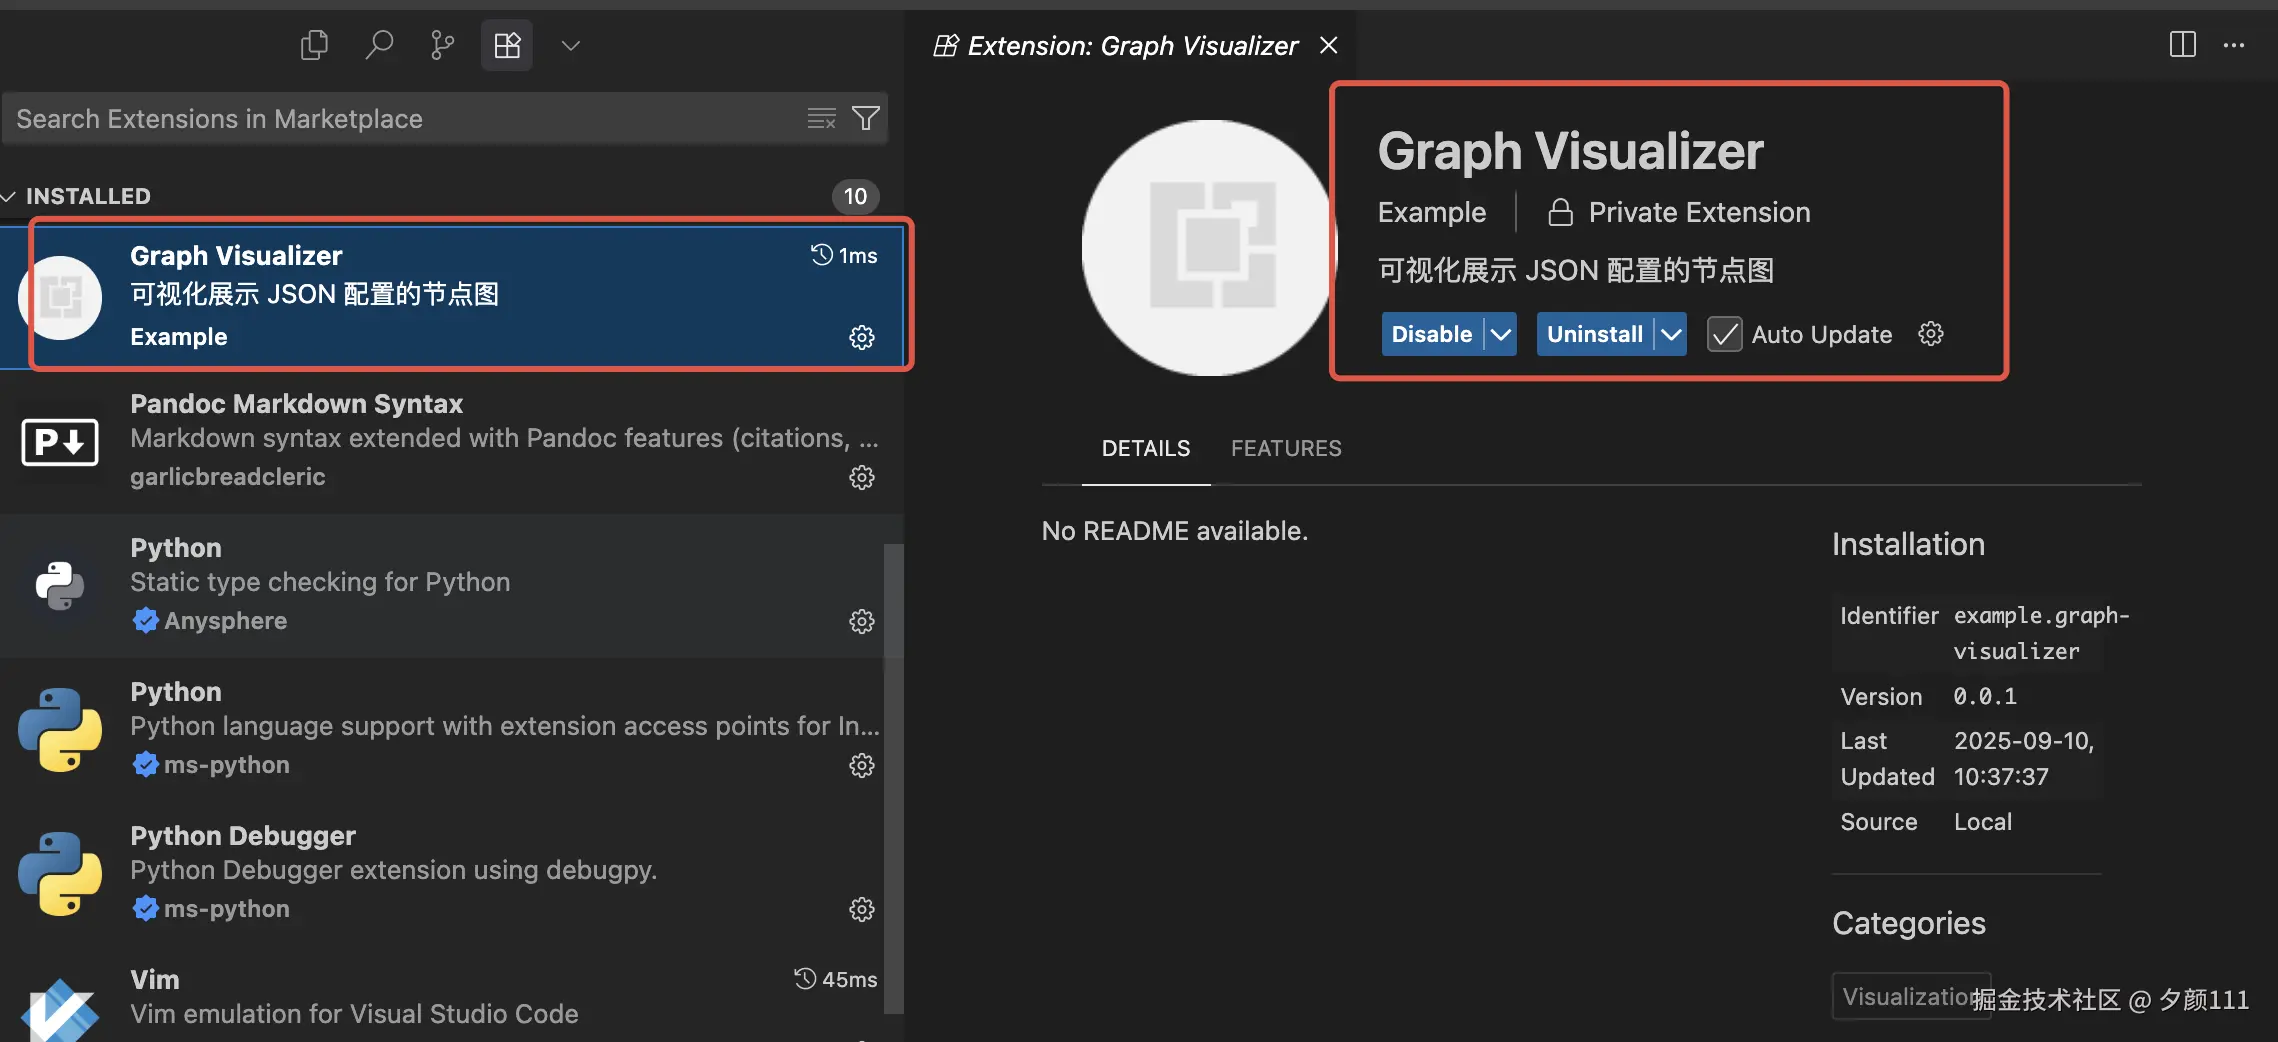
Task: Click the identifier example.graph-visualizer value
Action: tap(2041, 633)
